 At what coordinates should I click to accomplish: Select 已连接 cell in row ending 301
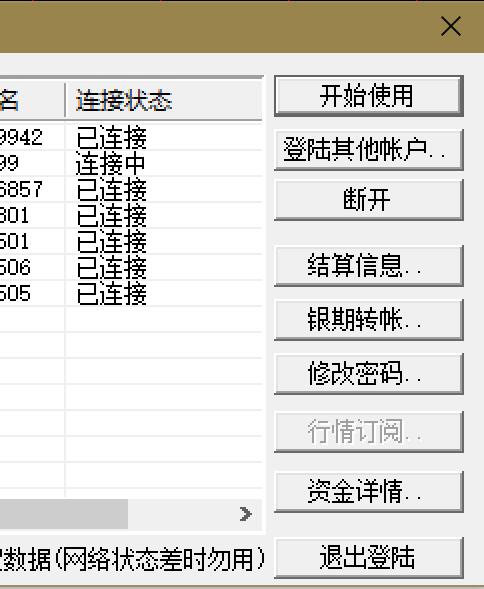pyautogui.click(x=112, y=215)
